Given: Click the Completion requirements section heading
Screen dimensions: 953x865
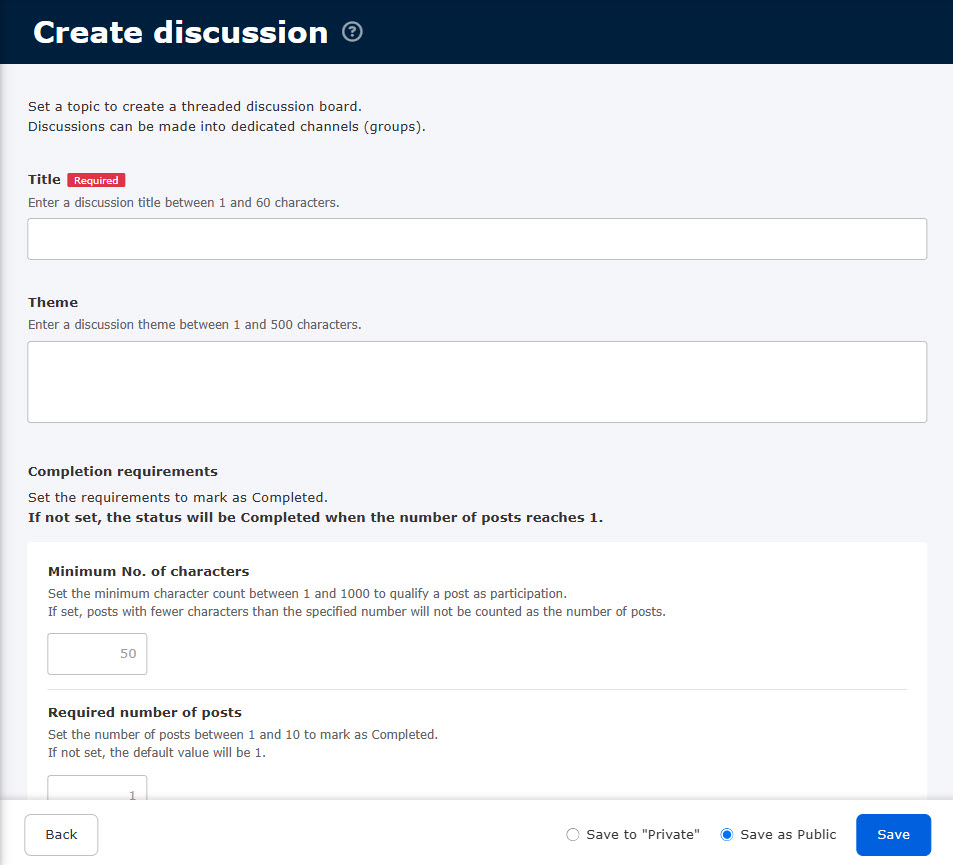Looking at the screenshot, I should coord(123,471).
